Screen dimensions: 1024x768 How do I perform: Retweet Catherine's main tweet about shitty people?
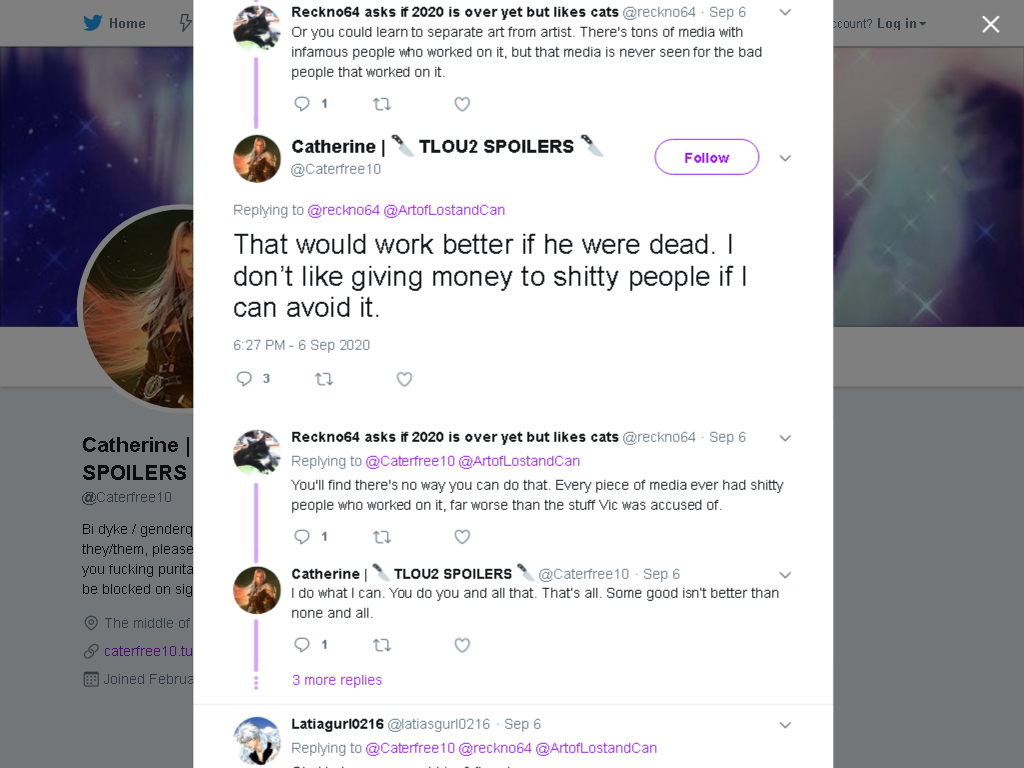coord(324,379)
